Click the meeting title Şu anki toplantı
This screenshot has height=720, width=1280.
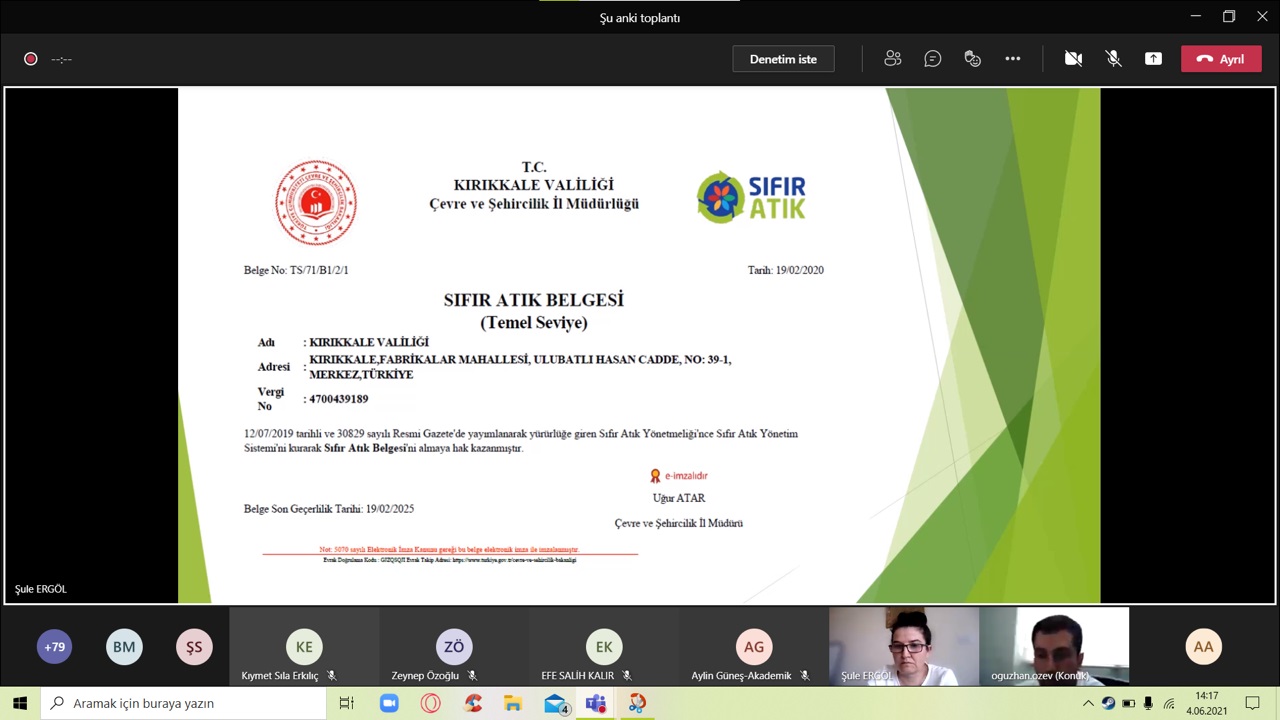(x=640, y=18)
